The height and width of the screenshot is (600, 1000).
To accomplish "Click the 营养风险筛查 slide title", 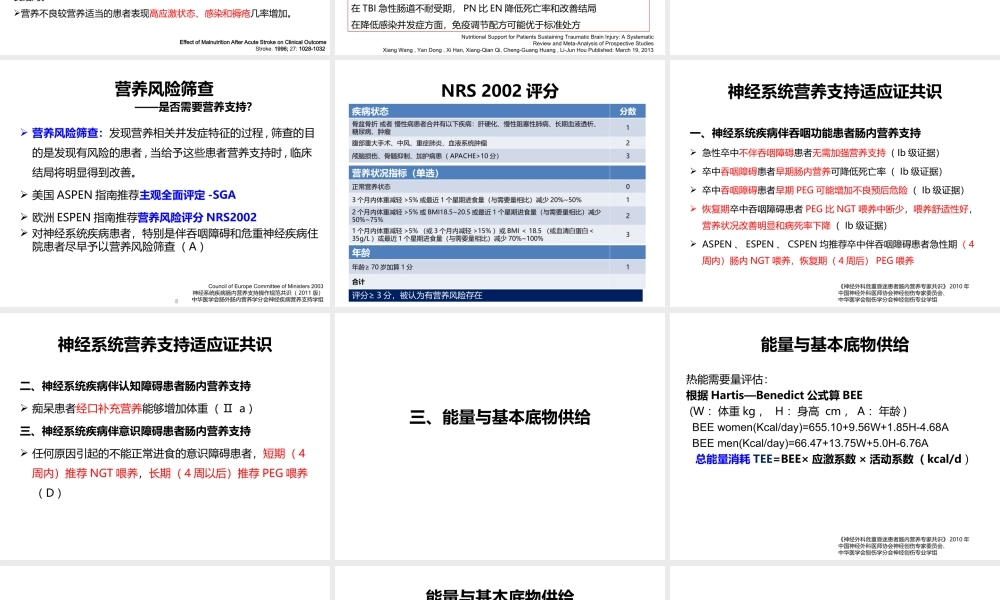I will tap(166, 89).
